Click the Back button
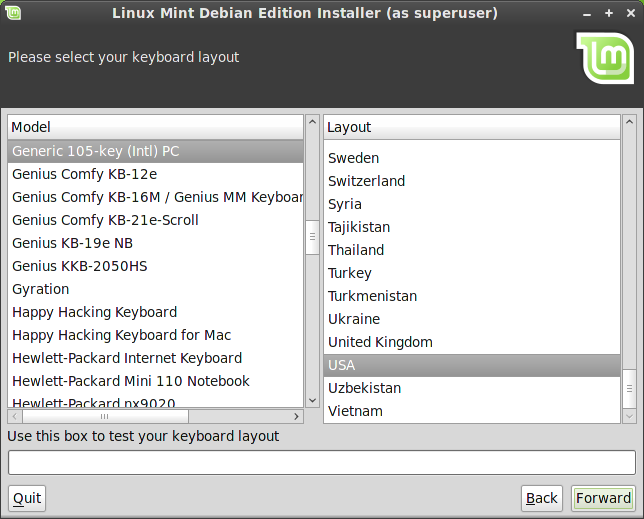 tap(541, 498)
